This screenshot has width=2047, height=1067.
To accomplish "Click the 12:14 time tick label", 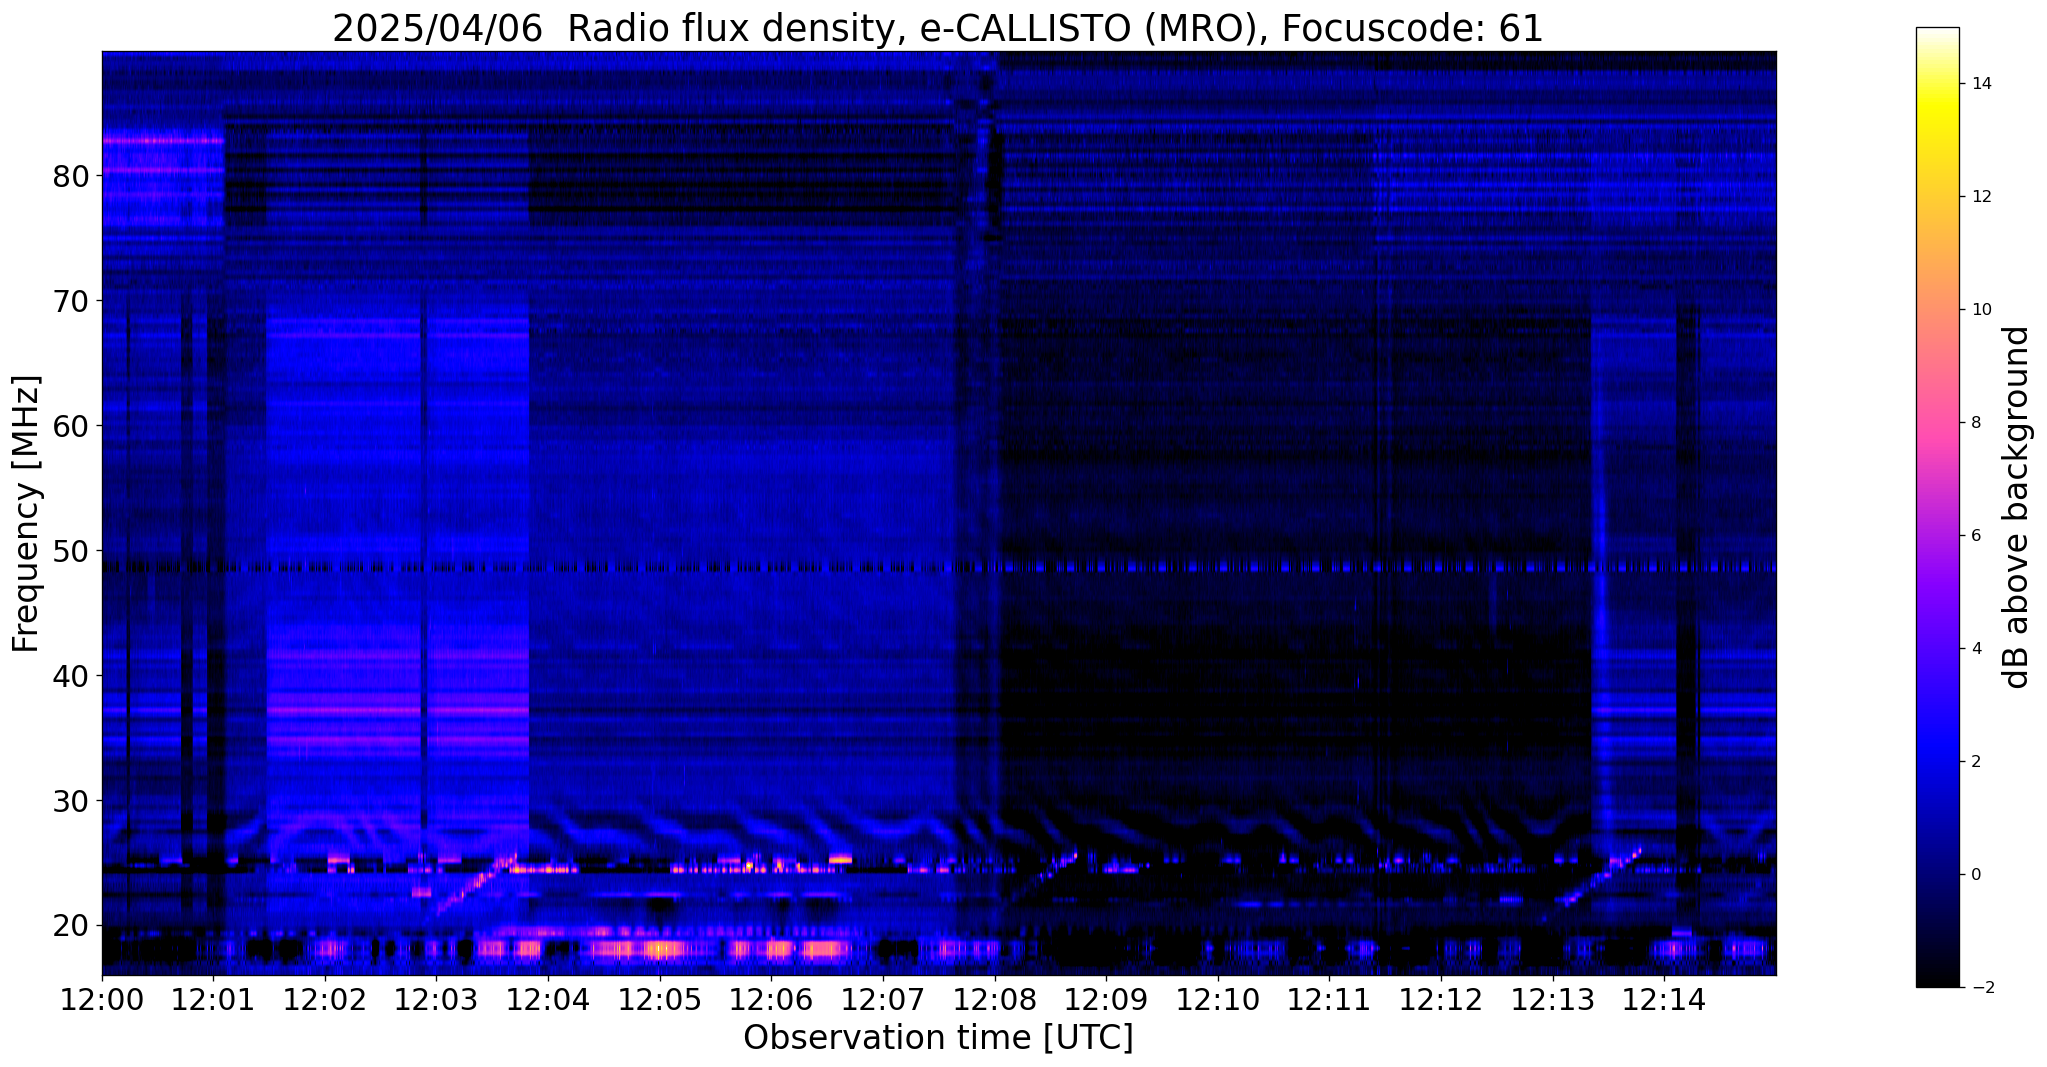I will pos(1664,1000).
